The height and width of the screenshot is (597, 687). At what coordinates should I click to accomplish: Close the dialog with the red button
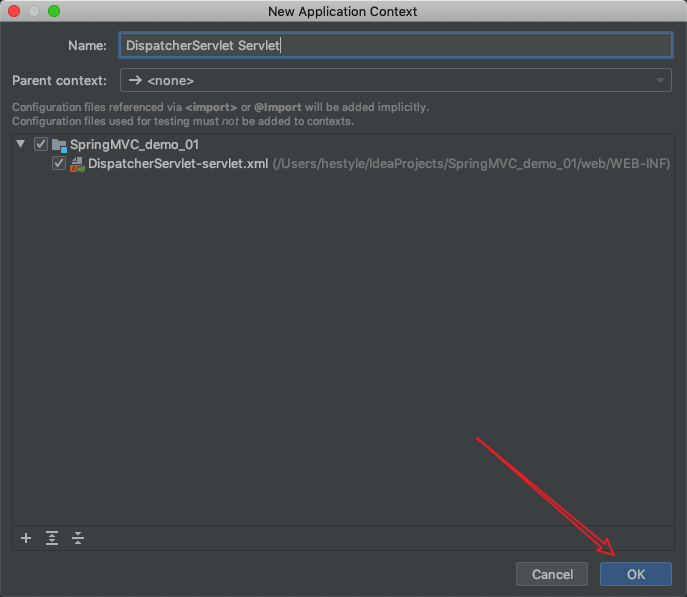point(14,11)
